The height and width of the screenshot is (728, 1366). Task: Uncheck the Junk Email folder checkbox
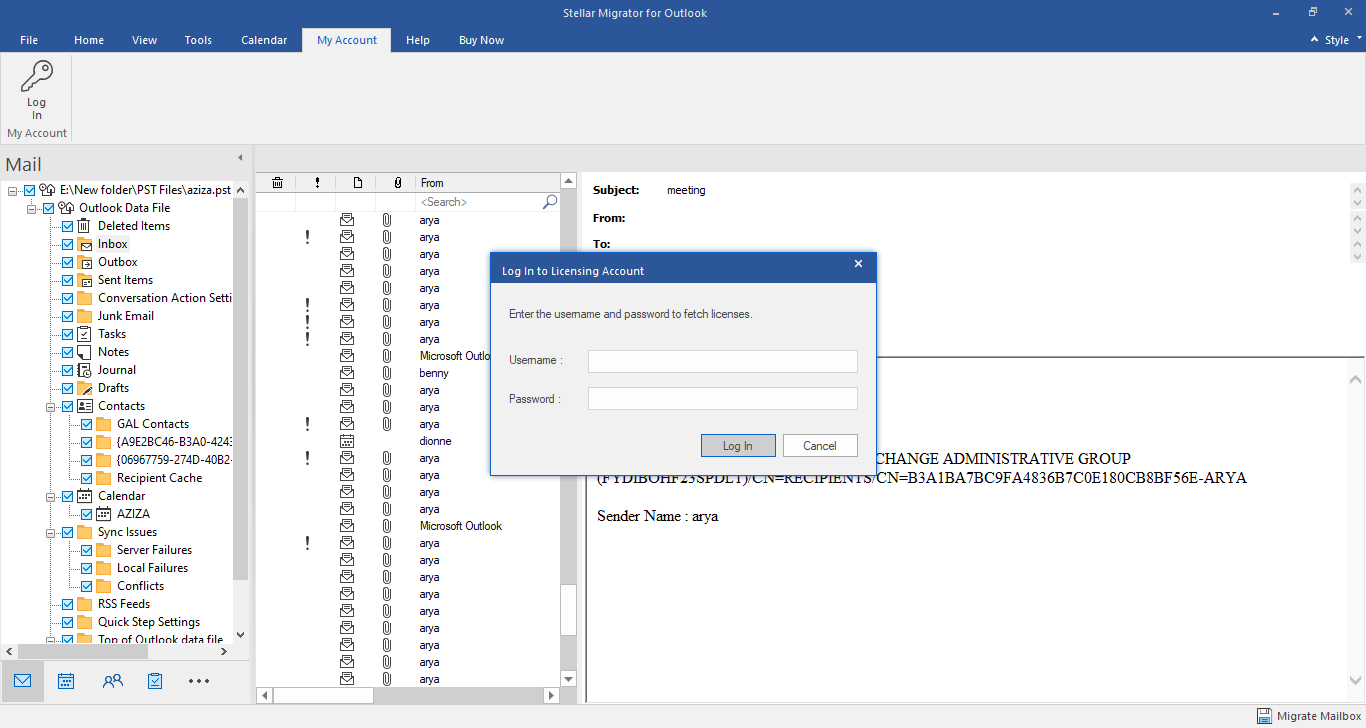point(68,316)
